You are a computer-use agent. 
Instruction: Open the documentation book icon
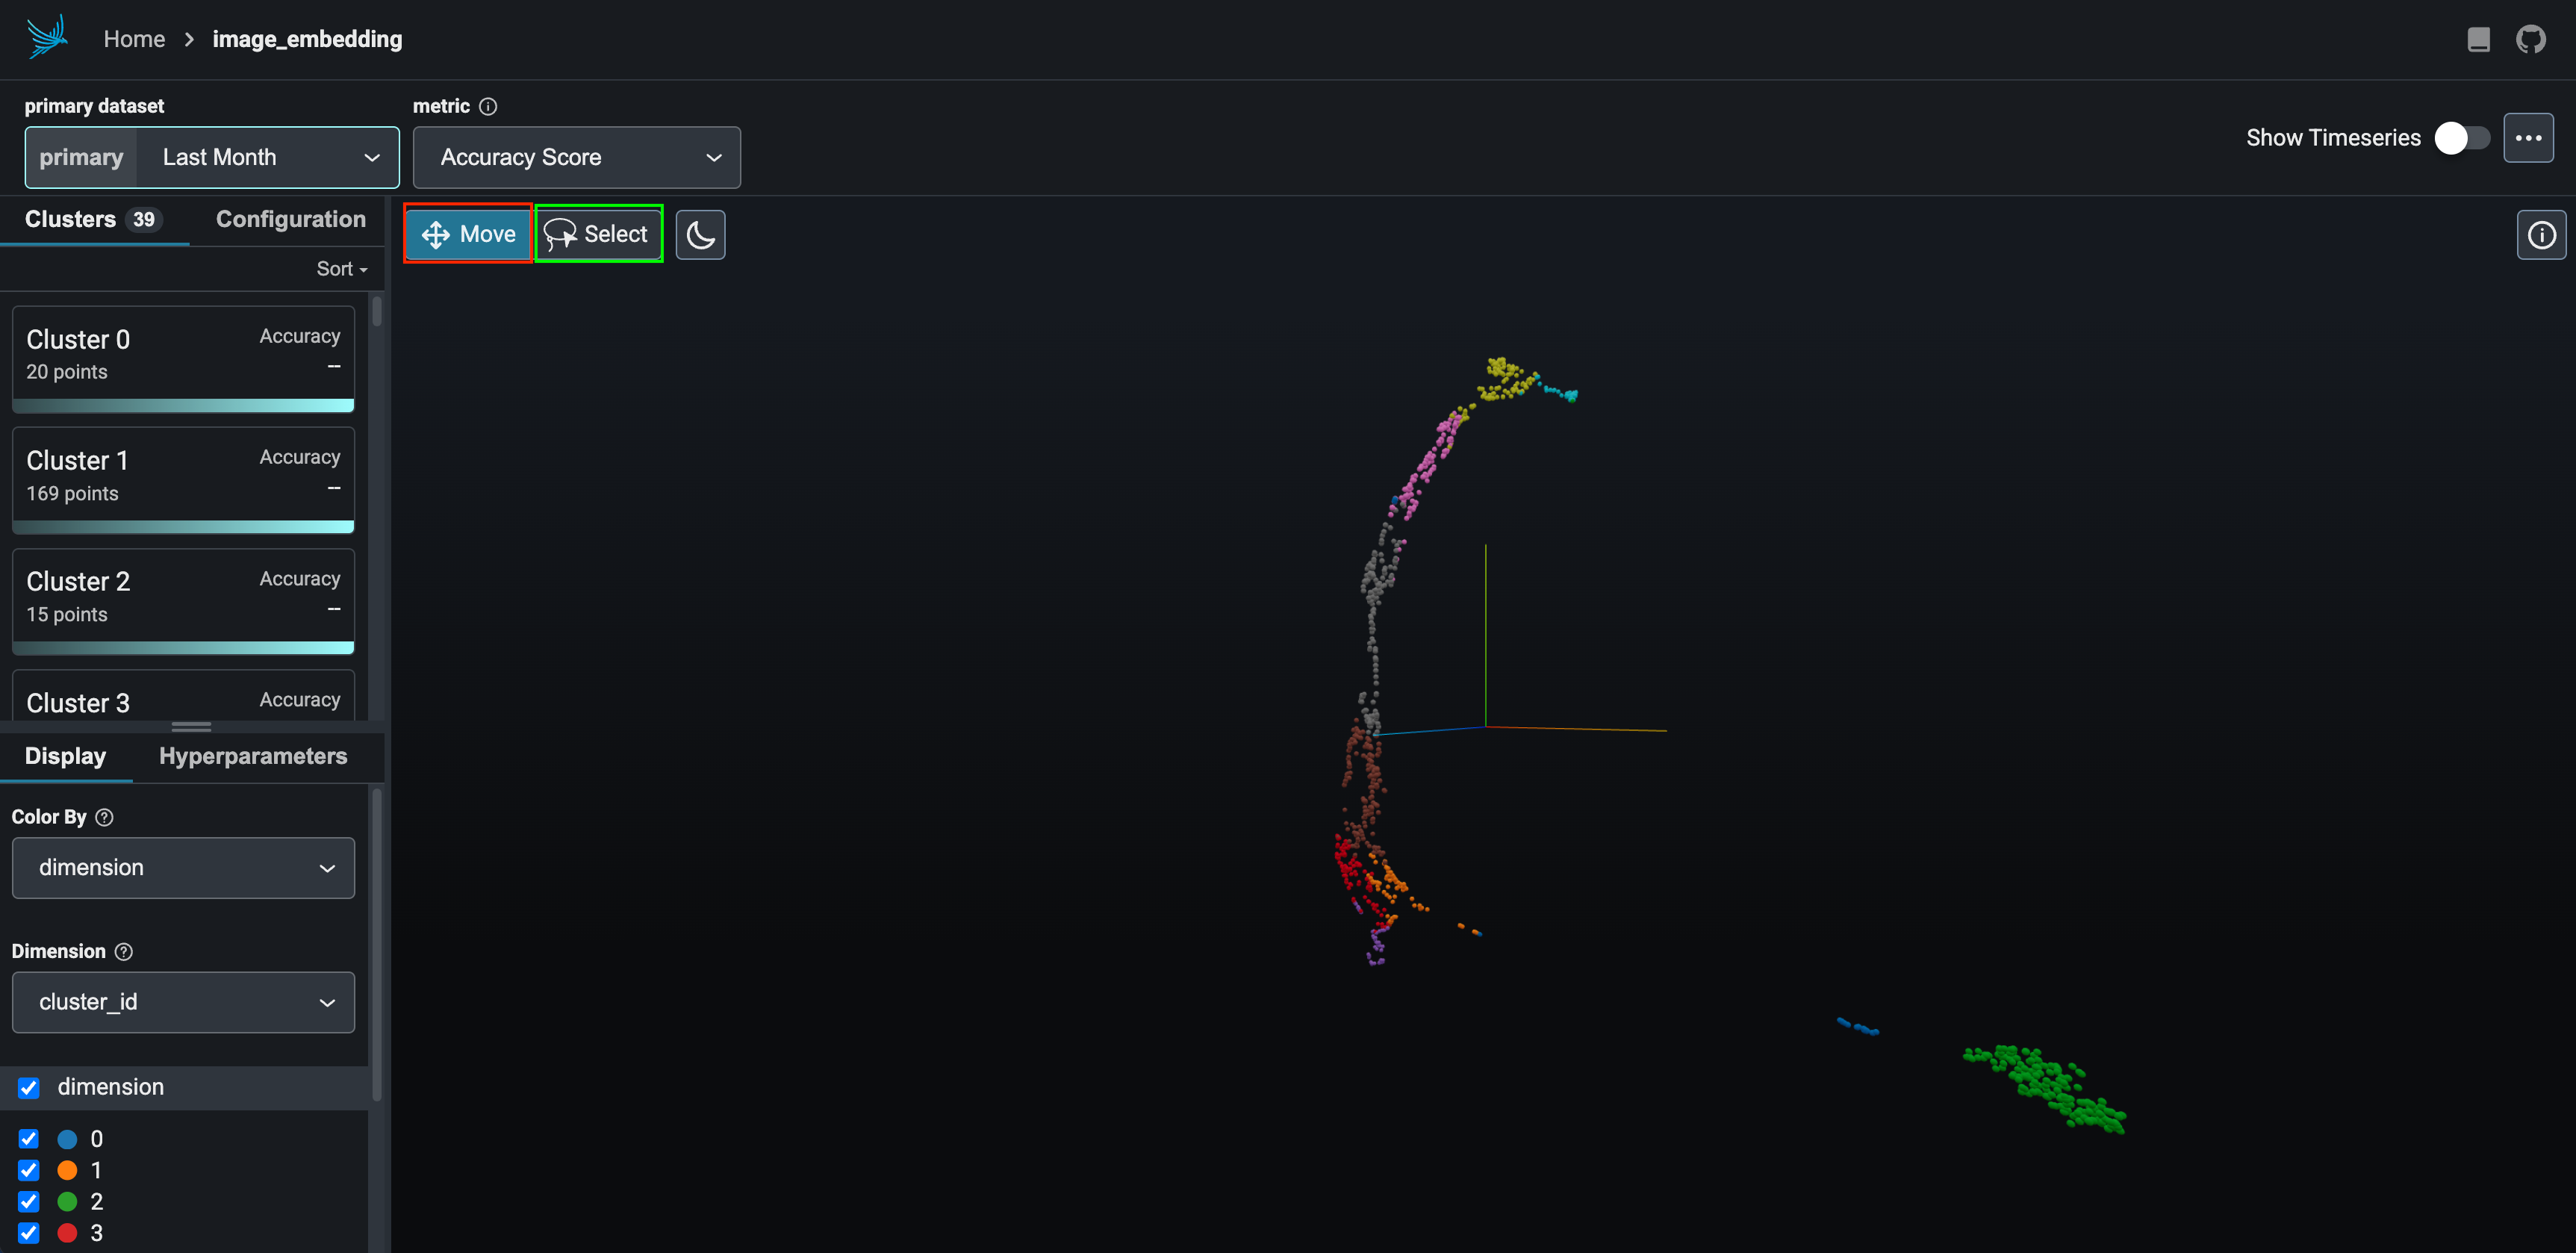(2478, 39)
